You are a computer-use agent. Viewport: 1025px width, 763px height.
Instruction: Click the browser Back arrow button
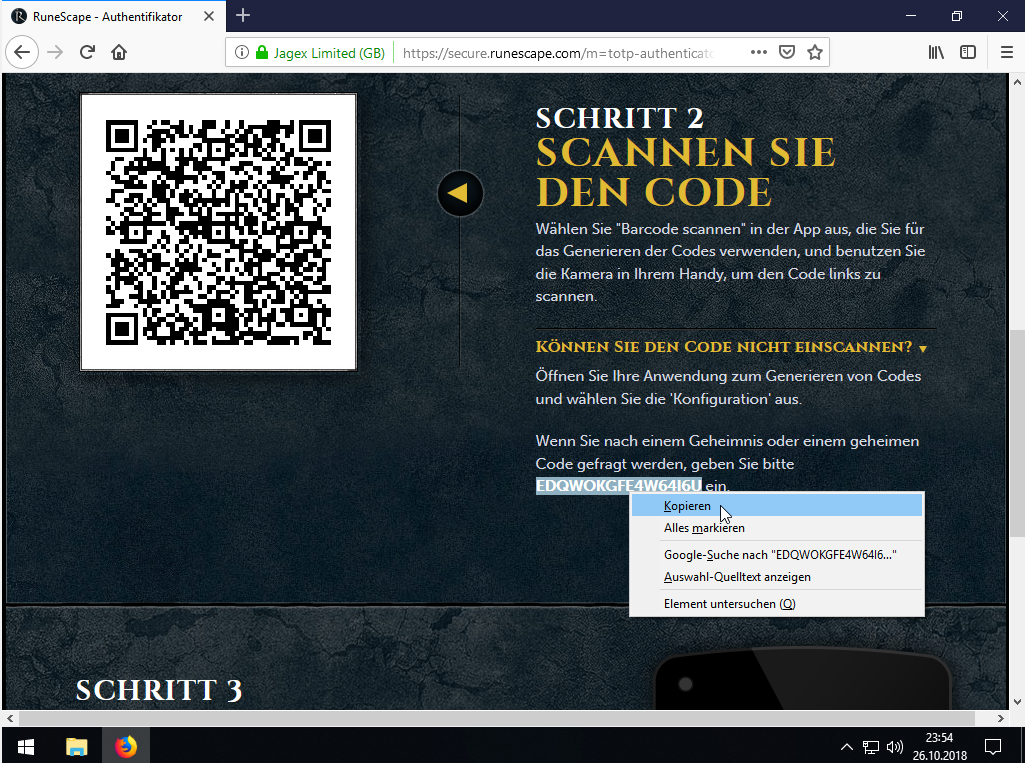[x=22, y=52]
